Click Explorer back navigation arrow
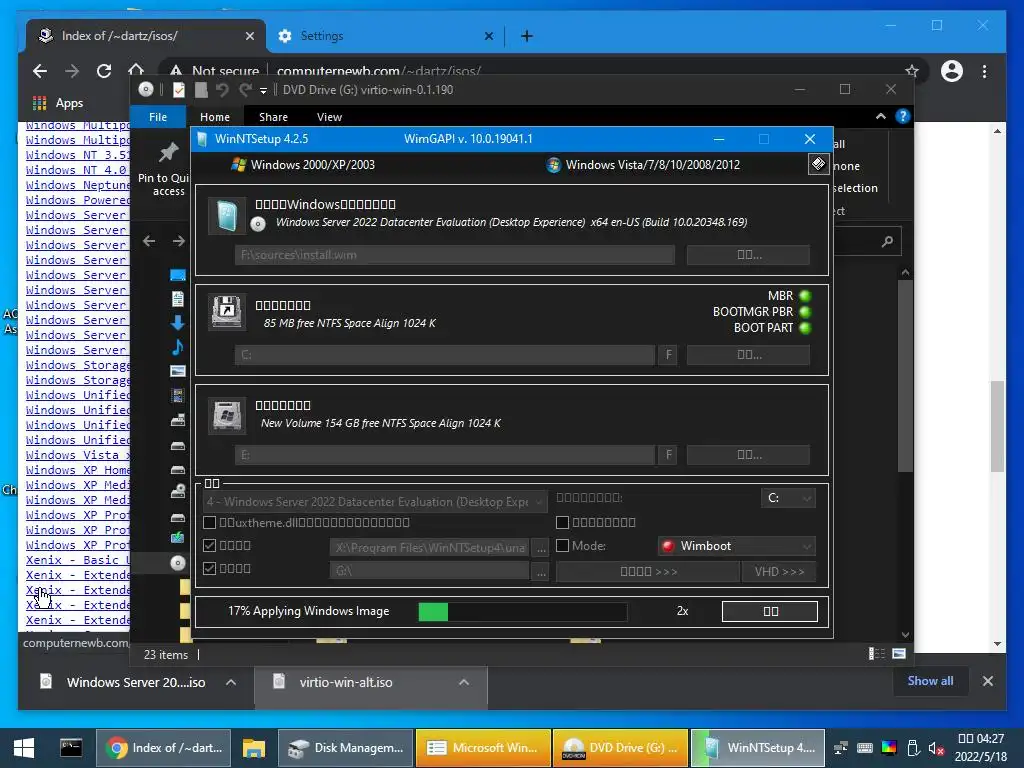The height and width of the screenshot is (768, 1024). [x=149, y=241]
